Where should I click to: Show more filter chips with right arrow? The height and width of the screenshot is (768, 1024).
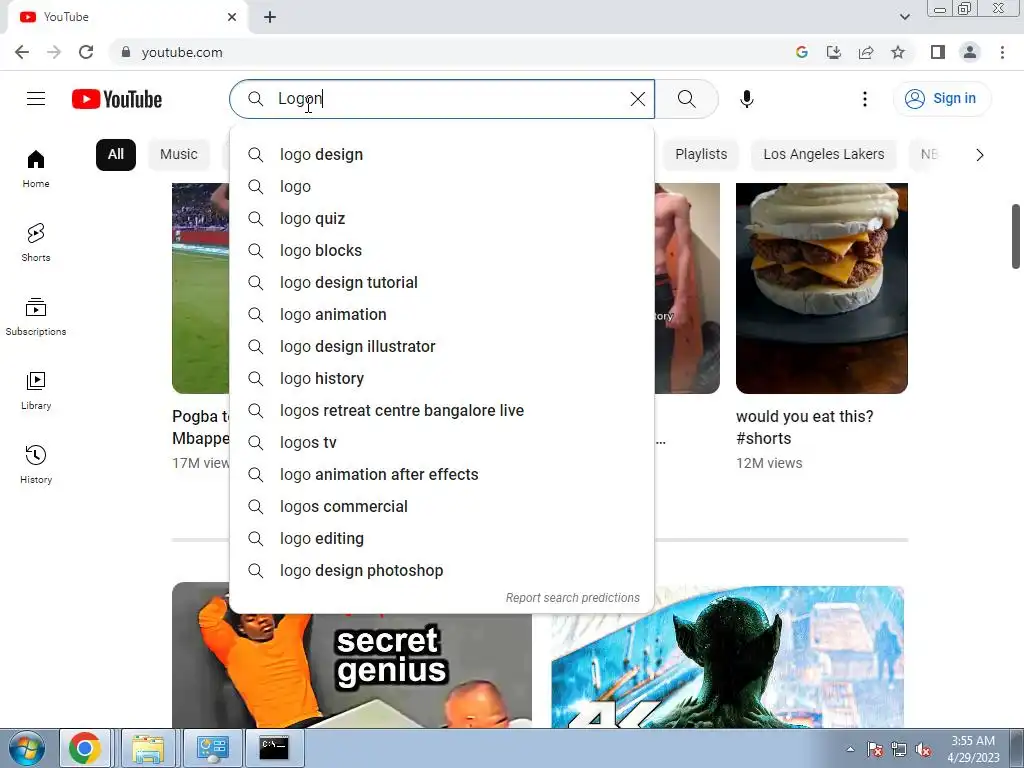(x=979, y=155)
